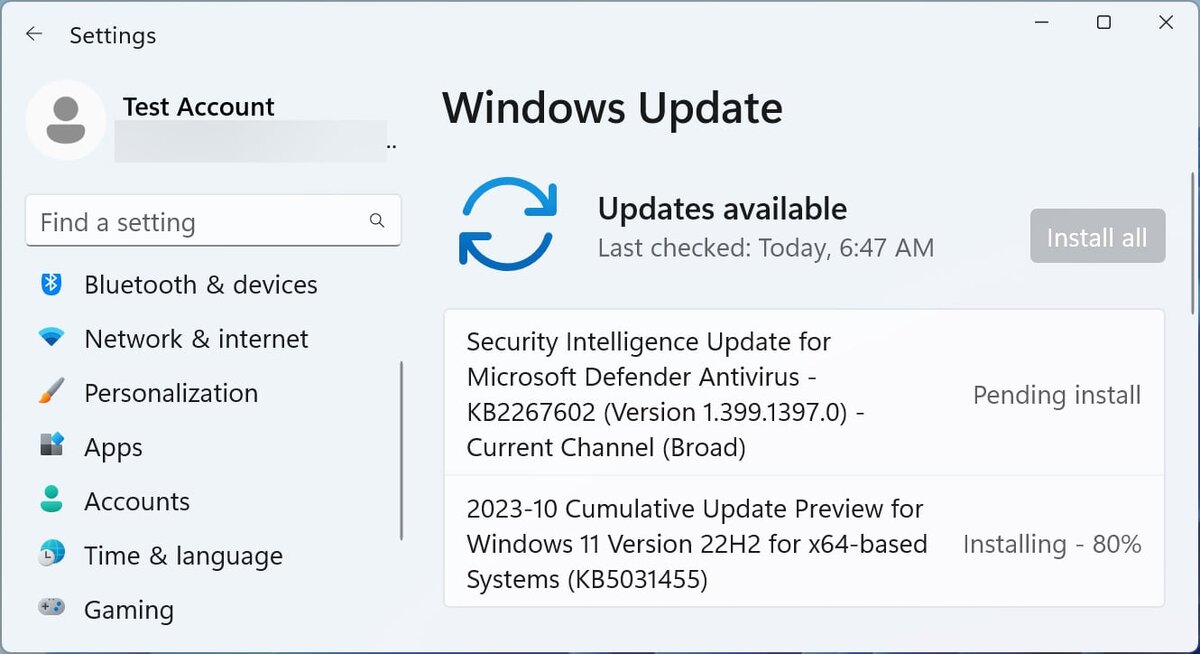The height and width of the screenshot is (654, 1200).
Task: Click the Windows Update sync arrows icon
Action: pyautogui.click(x=508, y=222)
